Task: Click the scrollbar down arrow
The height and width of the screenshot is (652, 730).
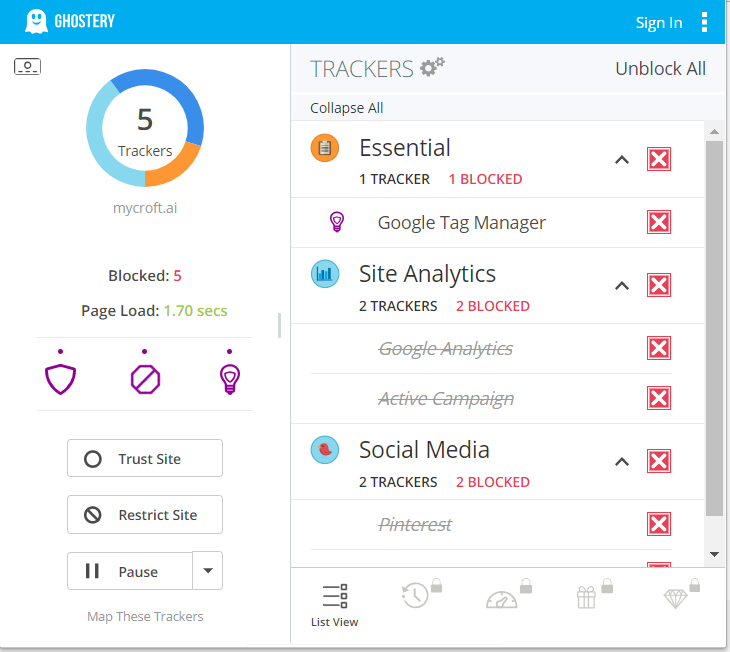Action: [714, 554]
